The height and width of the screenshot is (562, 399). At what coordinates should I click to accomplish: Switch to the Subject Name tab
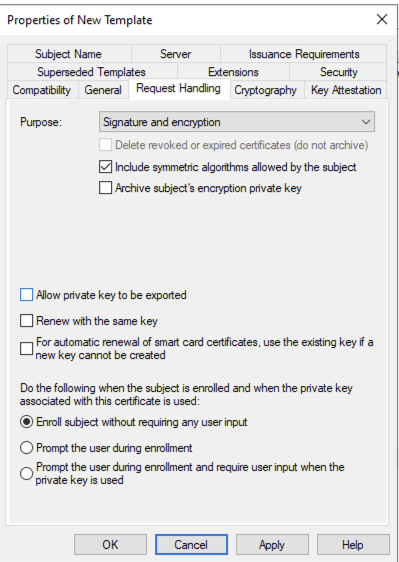point(68,54)
